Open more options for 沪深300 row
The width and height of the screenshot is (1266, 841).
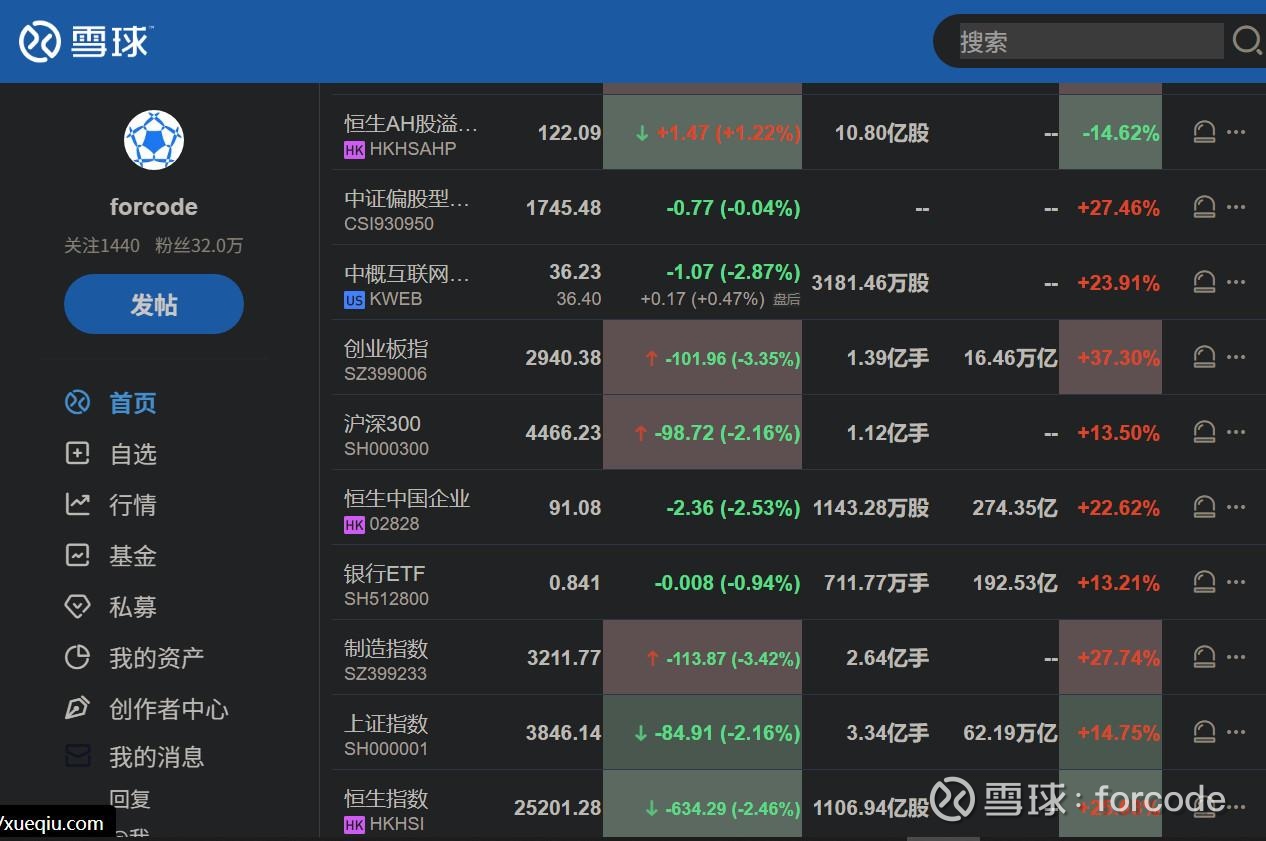pyautogui.click(x=1236, y=432)
